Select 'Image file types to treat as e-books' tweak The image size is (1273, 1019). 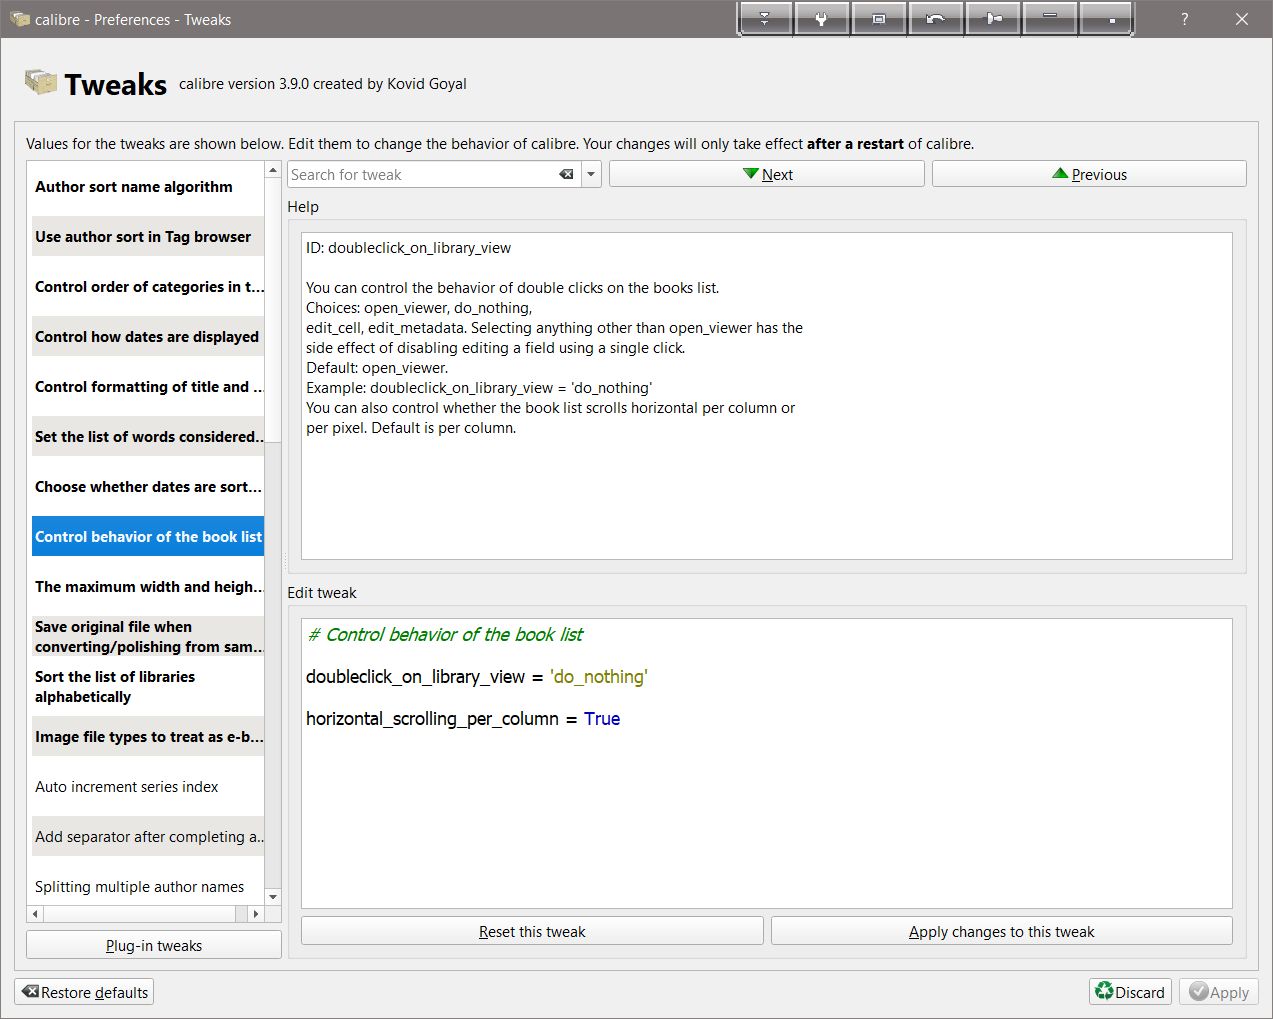pos(148,736)
